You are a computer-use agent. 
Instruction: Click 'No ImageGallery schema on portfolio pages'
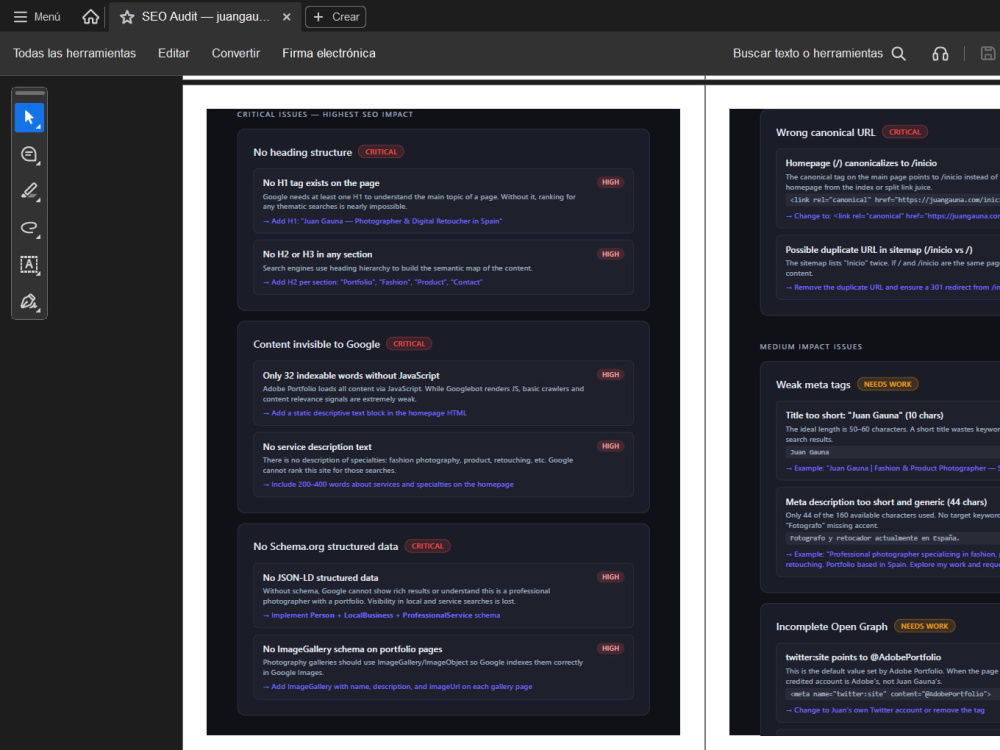[352, 649]
